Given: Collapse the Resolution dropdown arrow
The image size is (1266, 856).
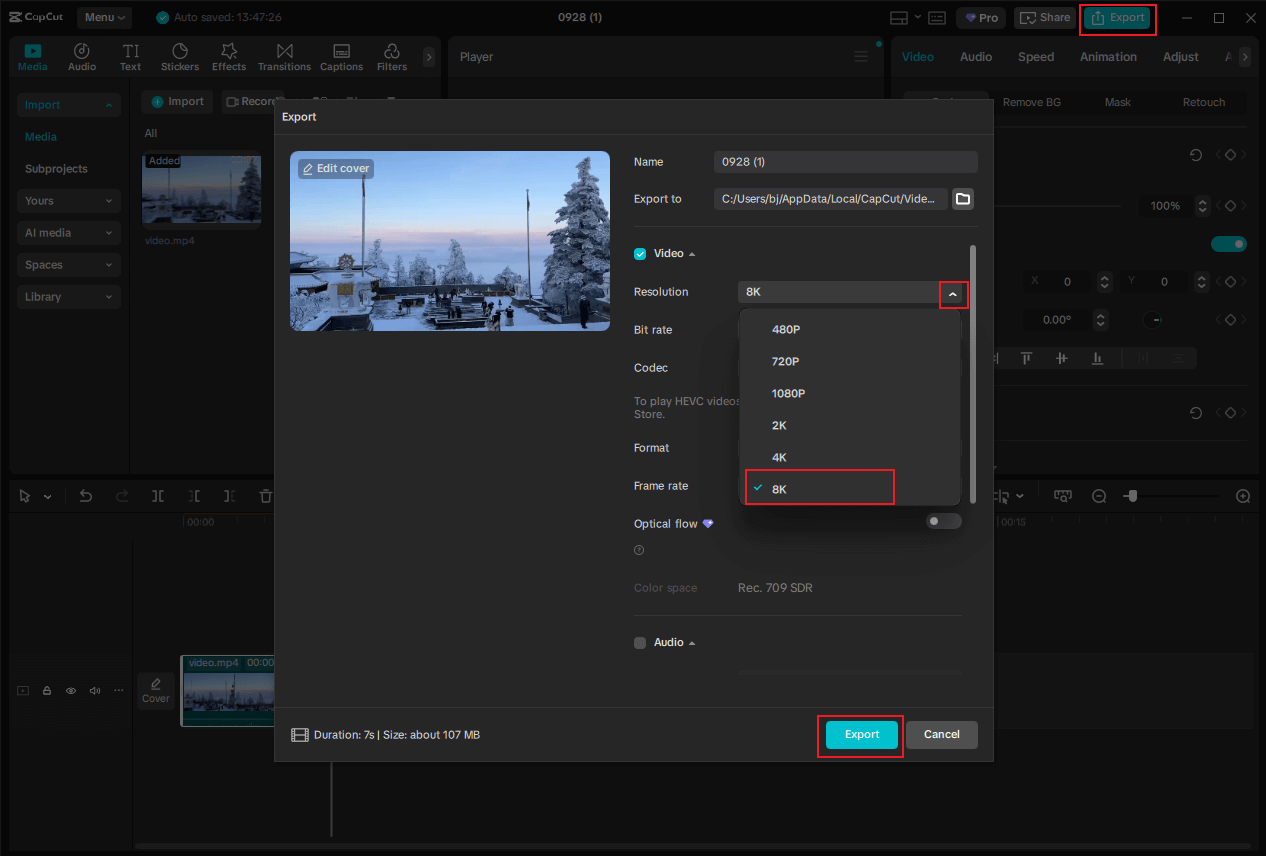Looking at the screenshot, I should pos(953,294).
